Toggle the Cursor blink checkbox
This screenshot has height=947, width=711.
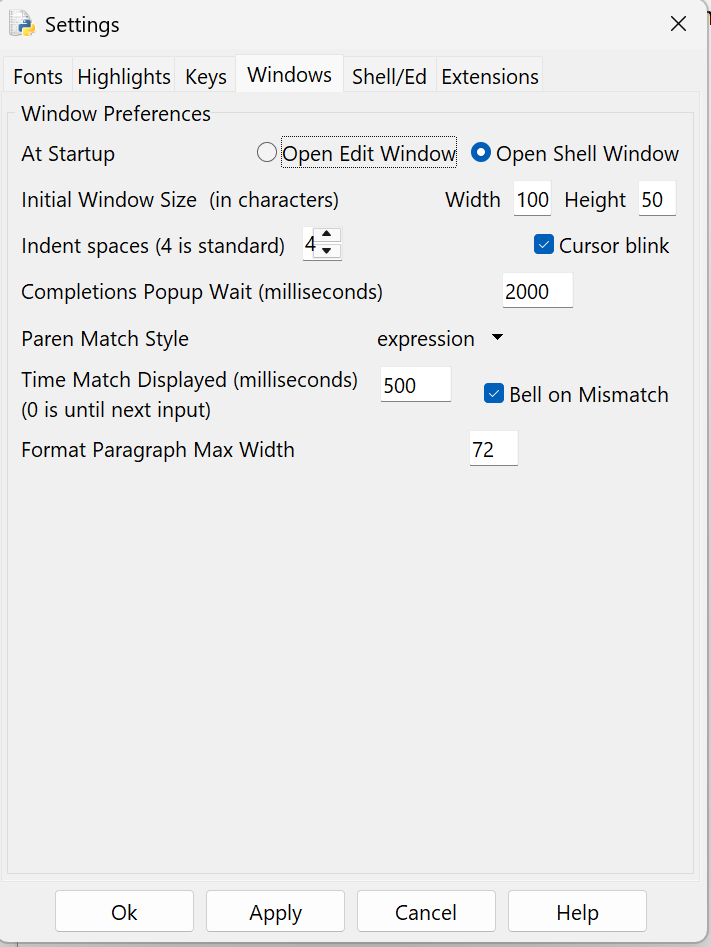click(544, 245)
